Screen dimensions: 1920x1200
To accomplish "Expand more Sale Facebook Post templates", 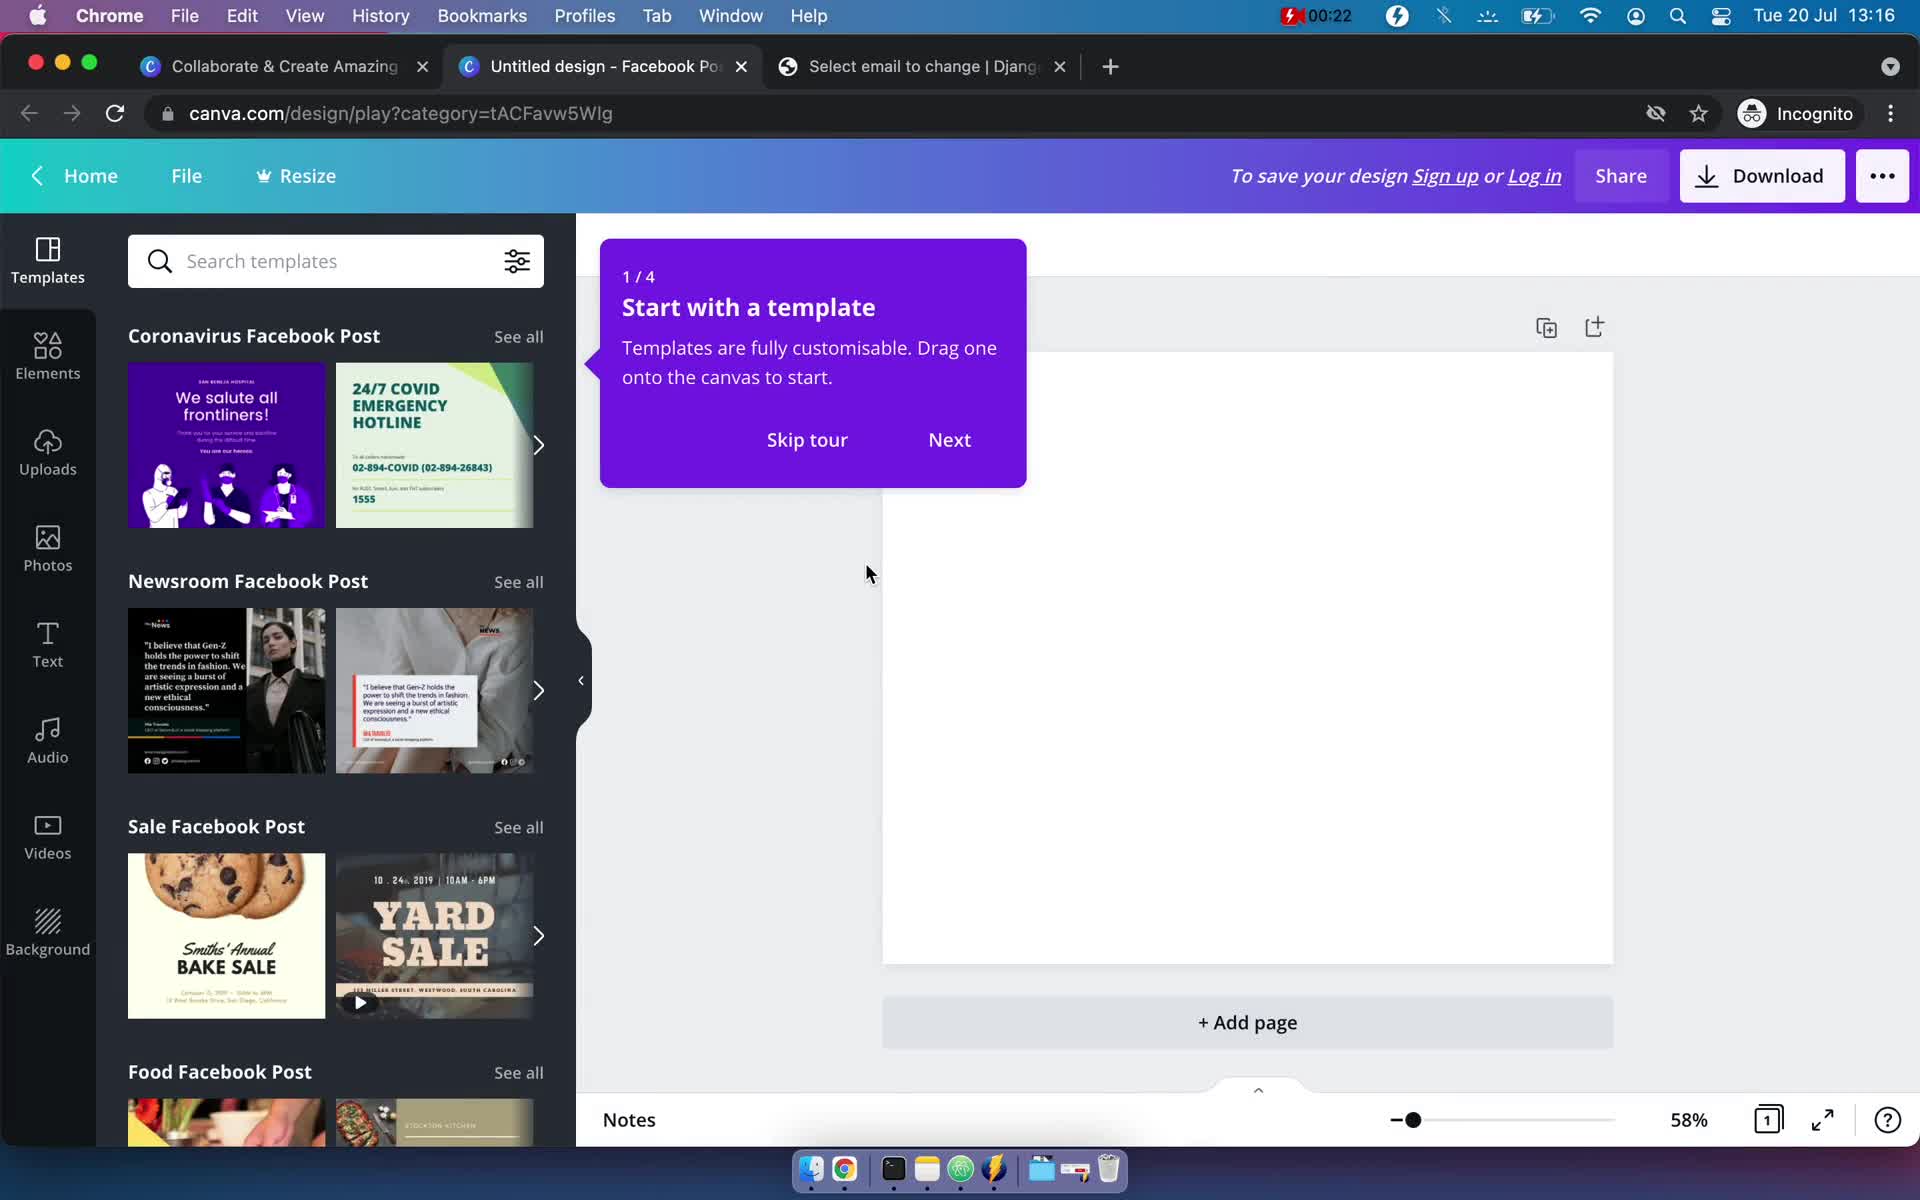I will (x=540, y=936).
